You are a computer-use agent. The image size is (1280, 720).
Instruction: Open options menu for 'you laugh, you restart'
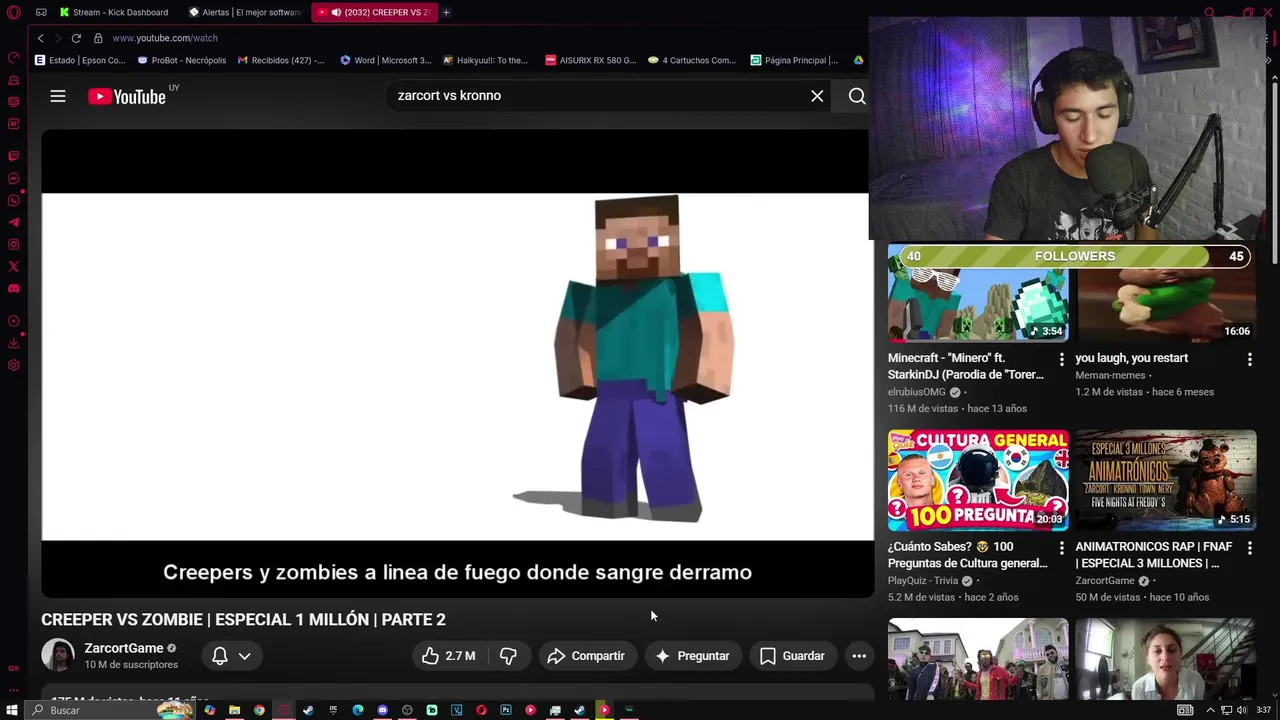coord(1250,359)
